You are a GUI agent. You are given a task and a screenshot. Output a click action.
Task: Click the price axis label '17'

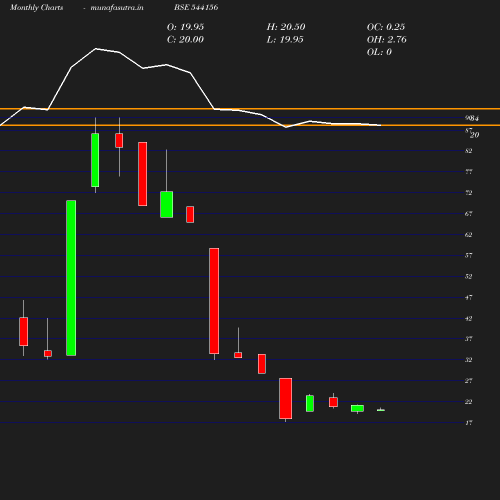point(469,423)
